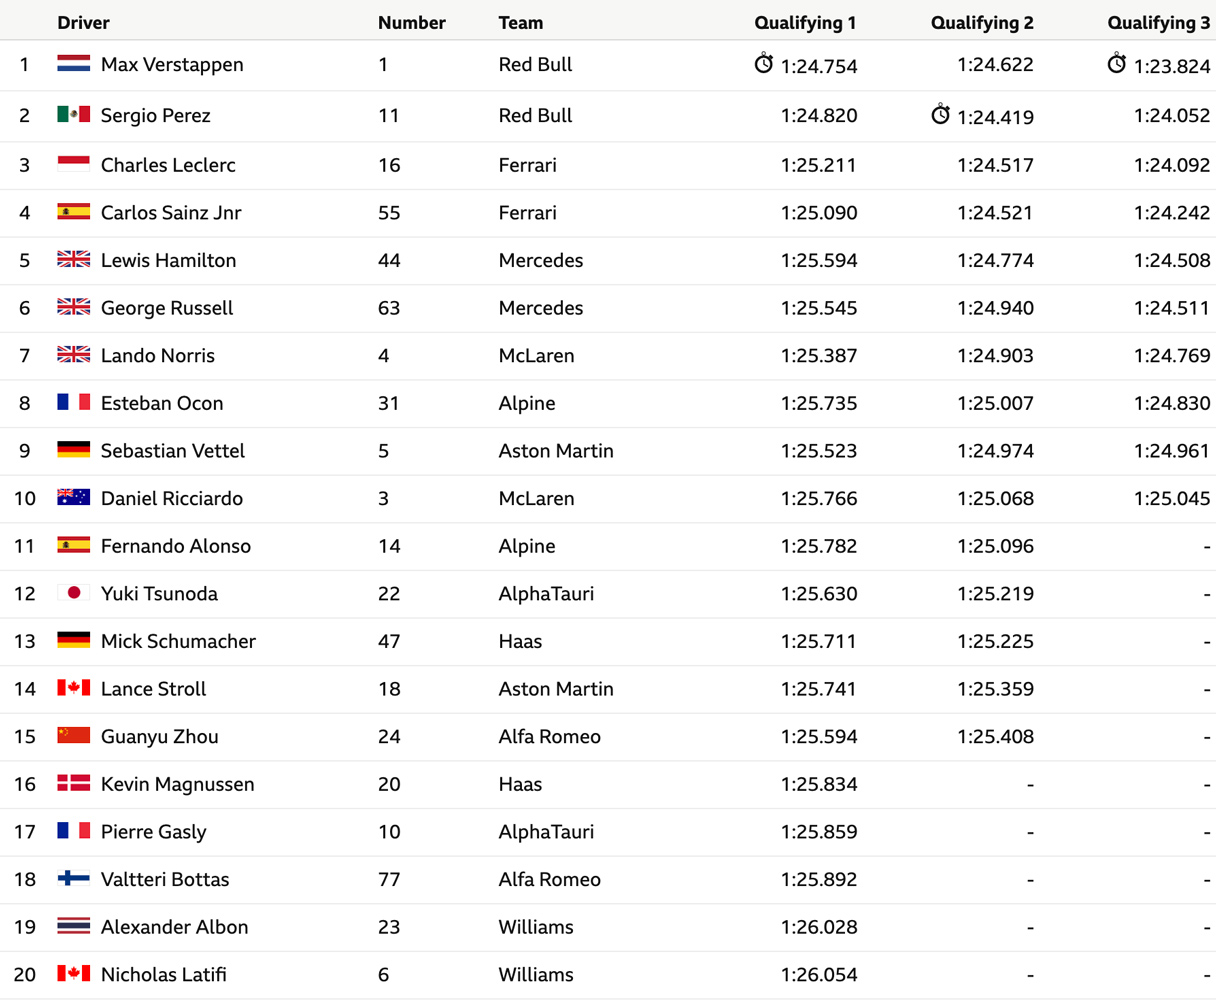Click the Netherlands flag next to Max Verstappen
Image resolution: width=1216 pixels, height=1000 pixels.
74,64
